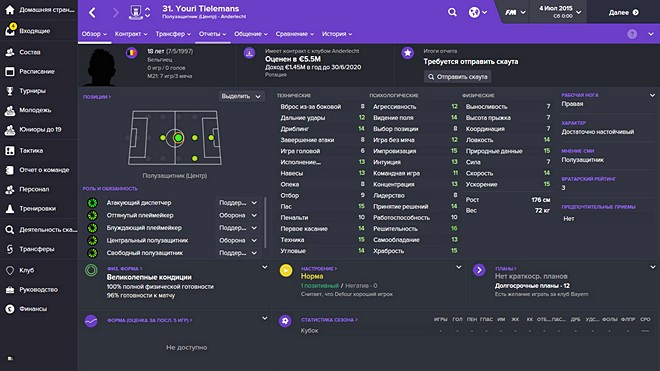This screenshot has height=371, width=660.
Task: Click the Отправить скаута button
Action: coord(458,77)
